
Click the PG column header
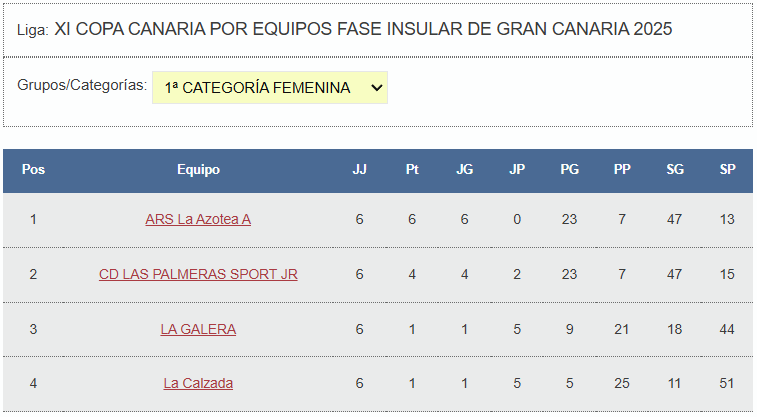[x=569, y=170]
